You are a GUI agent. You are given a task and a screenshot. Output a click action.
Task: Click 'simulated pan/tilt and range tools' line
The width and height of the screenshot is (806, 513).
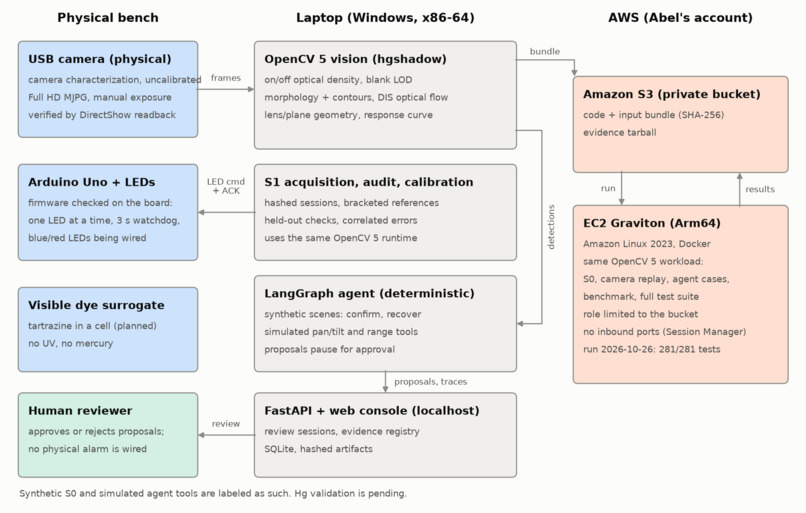tap(341, 332)
